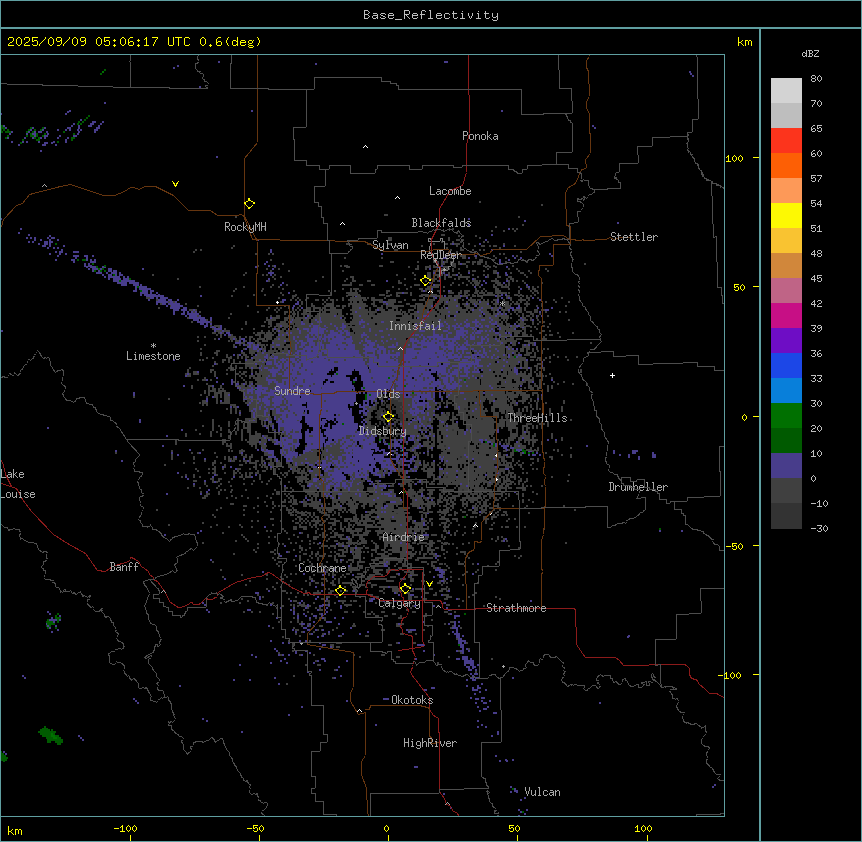
Task: Click the legend value 42
Action: click(816, 303)
